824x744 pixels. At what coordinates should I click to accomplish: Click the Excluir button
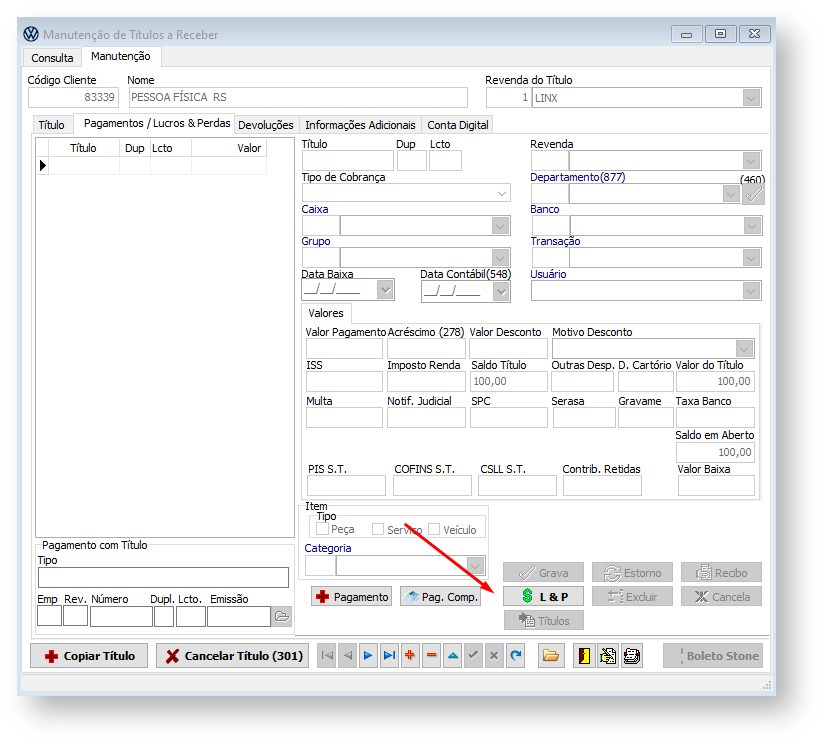[632, 596]
